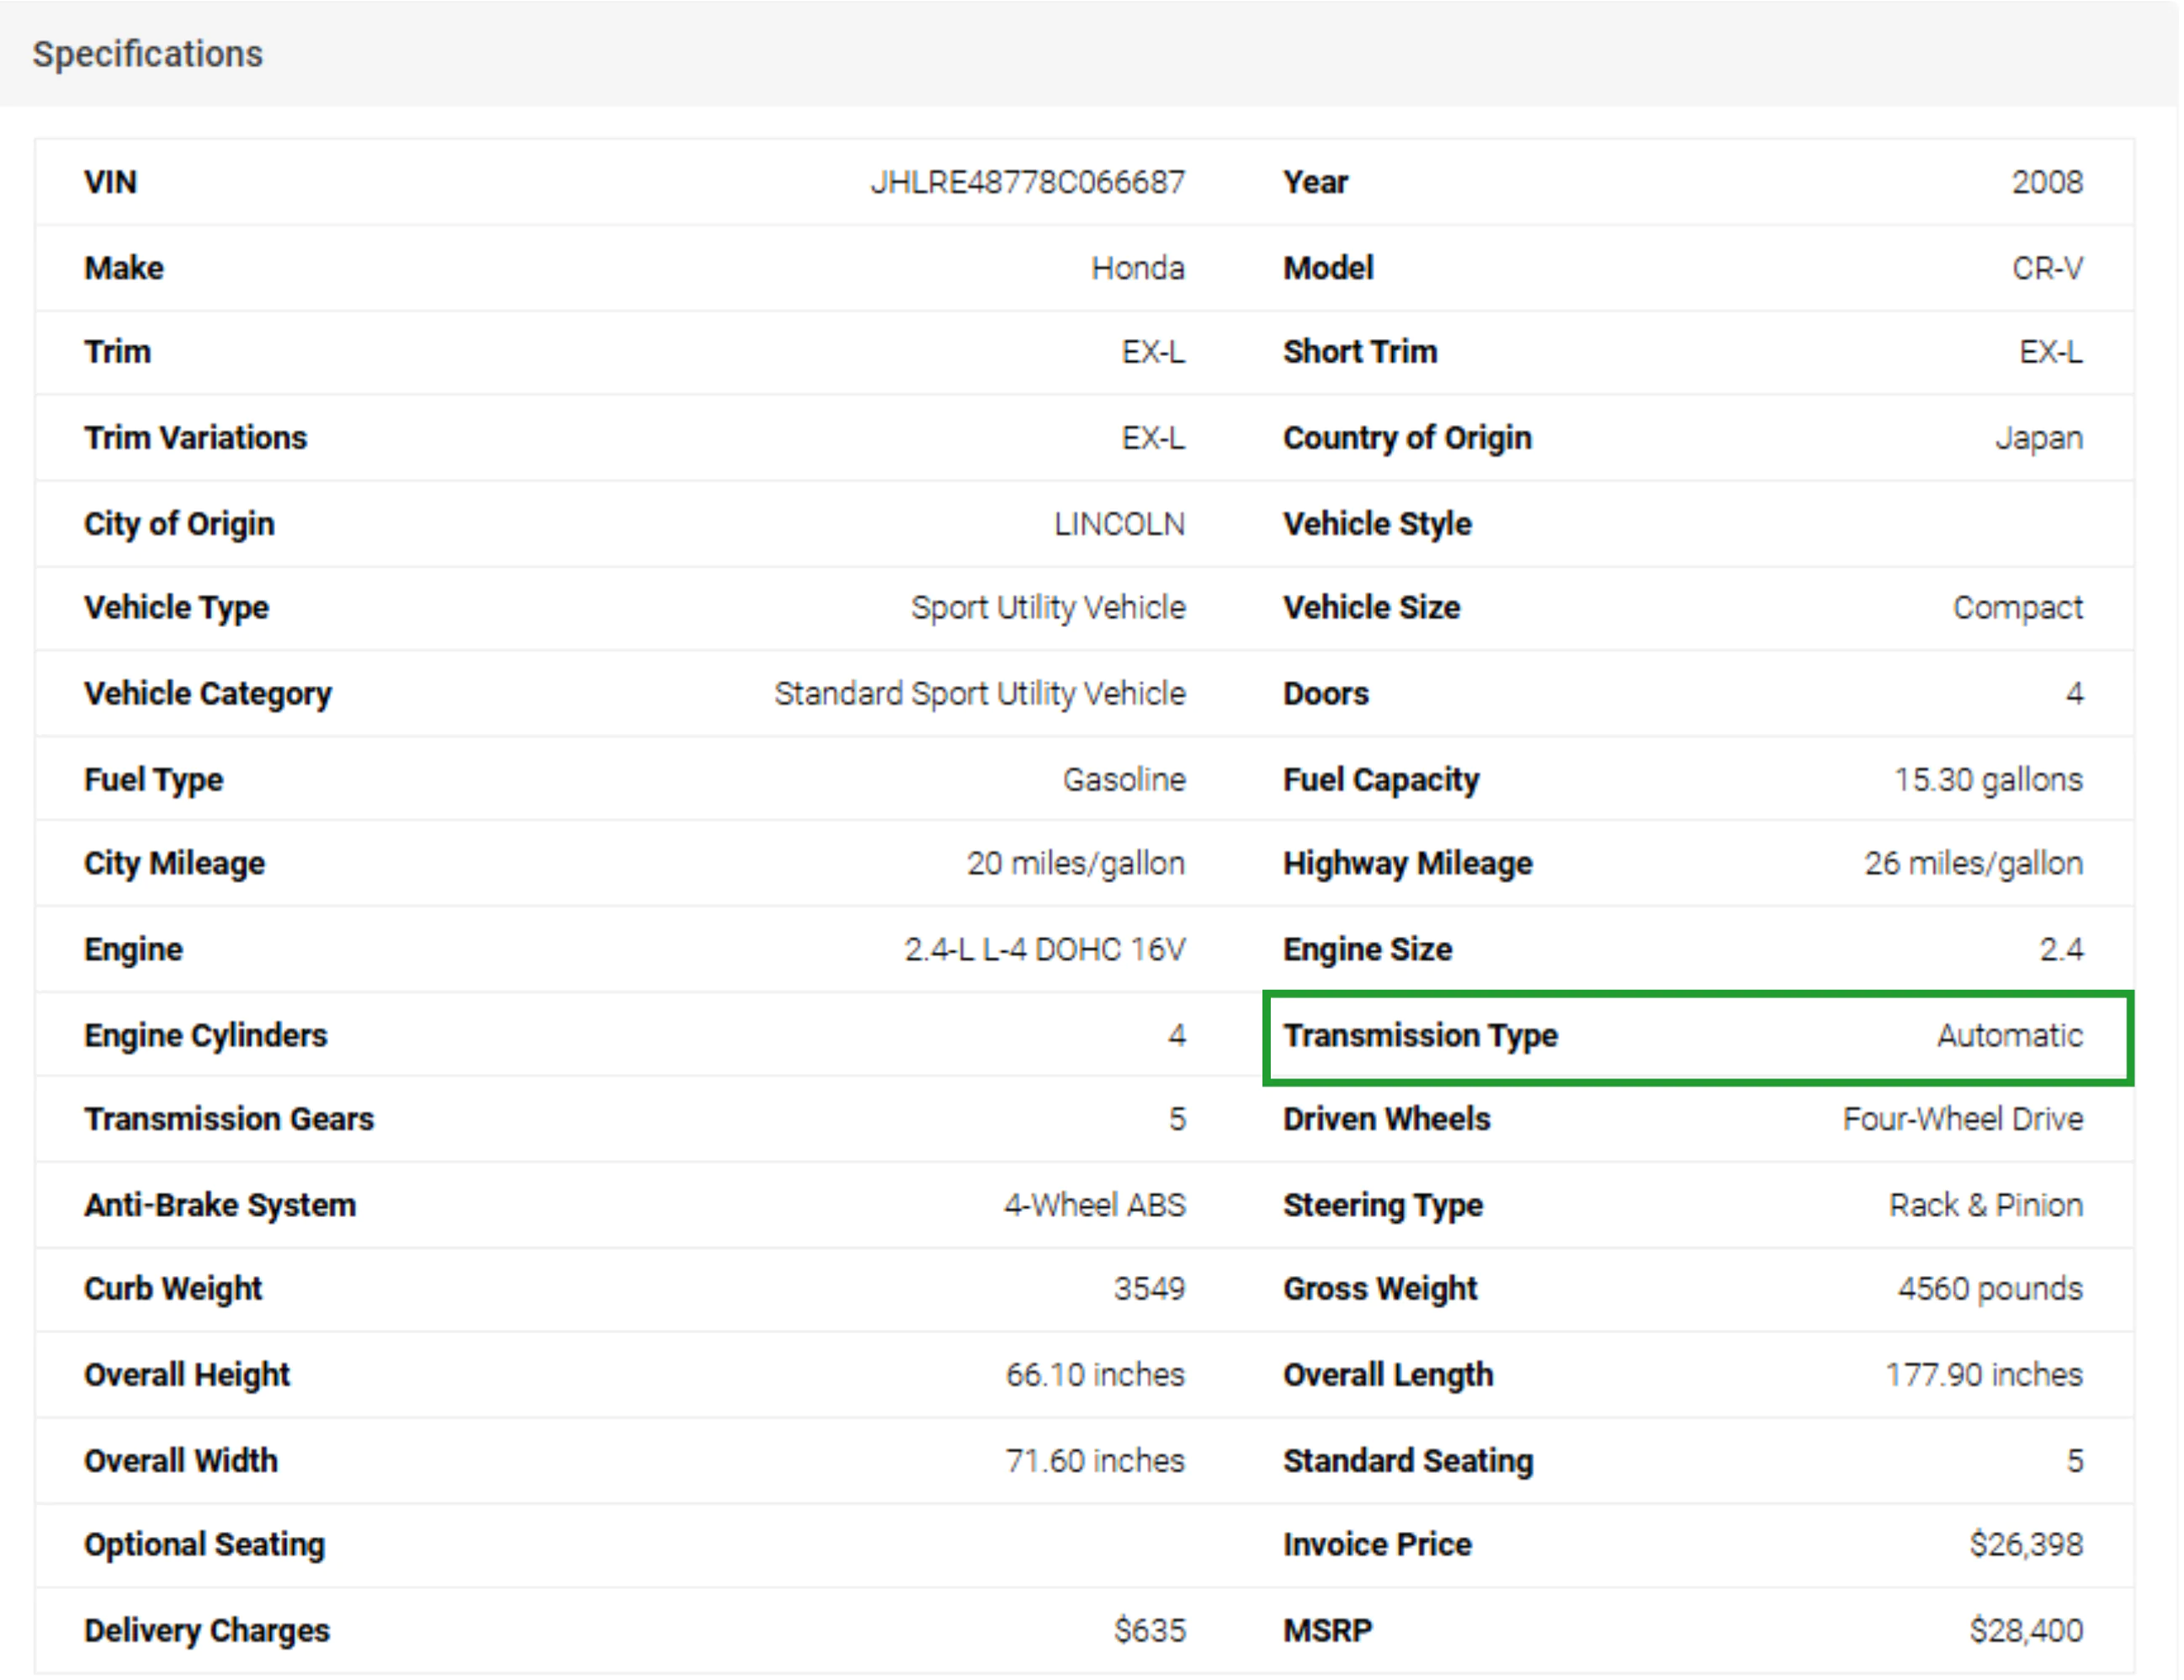Screen dimensions: 2184x1680
Task: Click the Make label
Action: [x=123, y=267]
